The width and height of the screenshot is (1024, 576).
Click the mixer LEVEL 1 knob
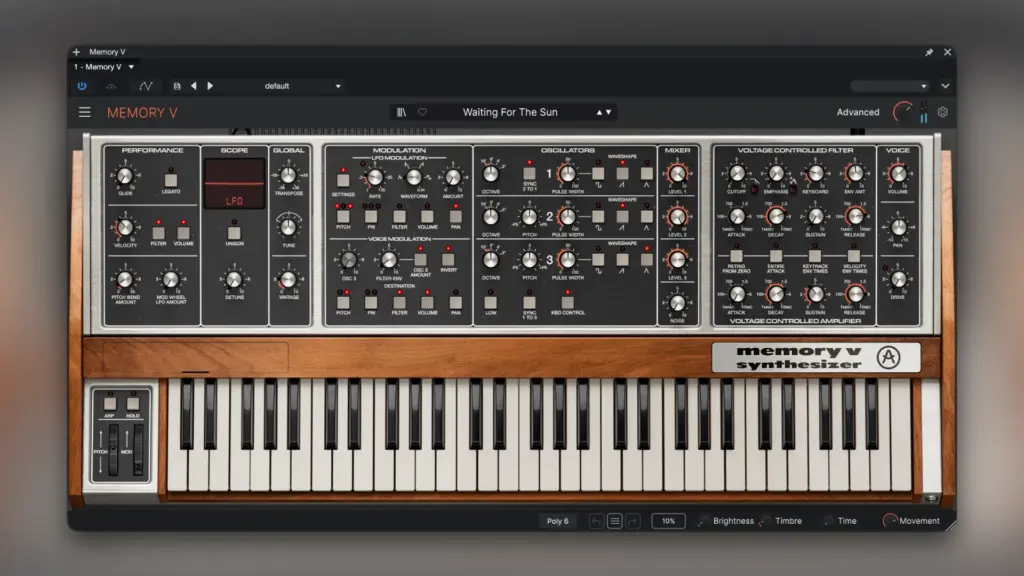point(677,173)
